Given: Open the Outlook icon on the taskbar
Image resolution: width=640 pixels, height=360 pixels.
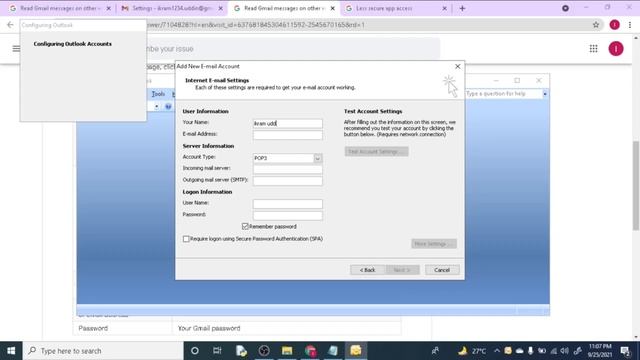Looking at the screenshot, I should tap(356, 351).
